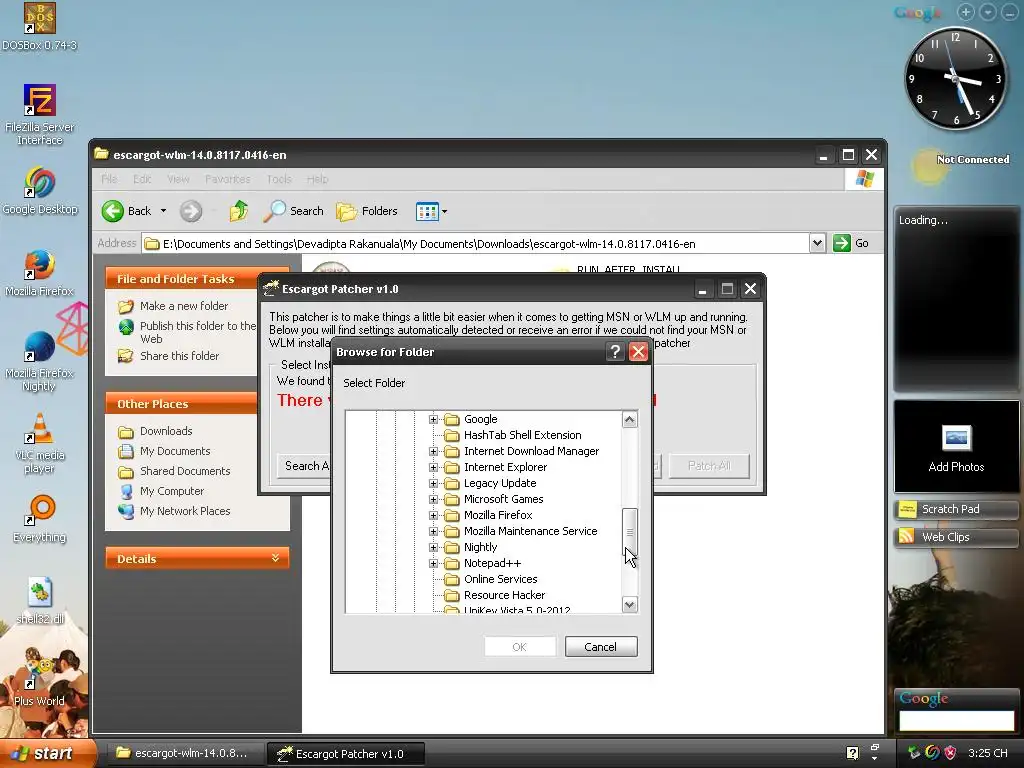The width and height of the screenshot is (1024, 768).
Task: Open Scratch Pad sidebar gadget
Action: (x=956, y=509)
